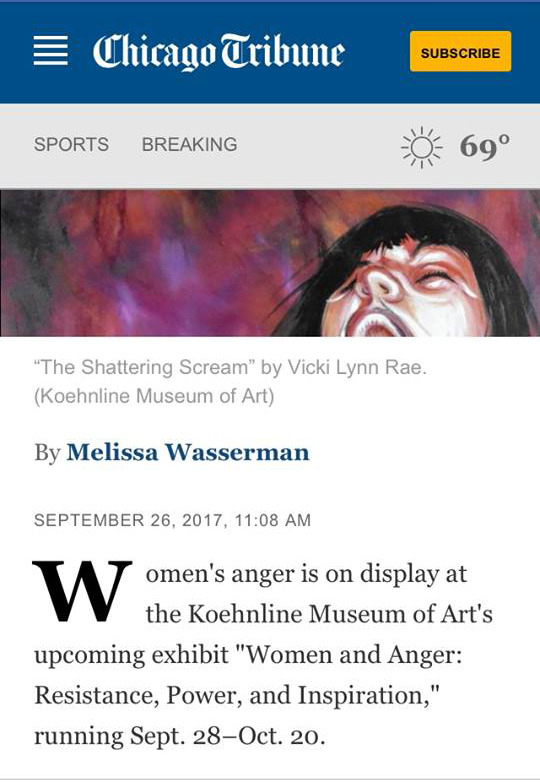Click the large drop cap W

click(x=82, y=591)
